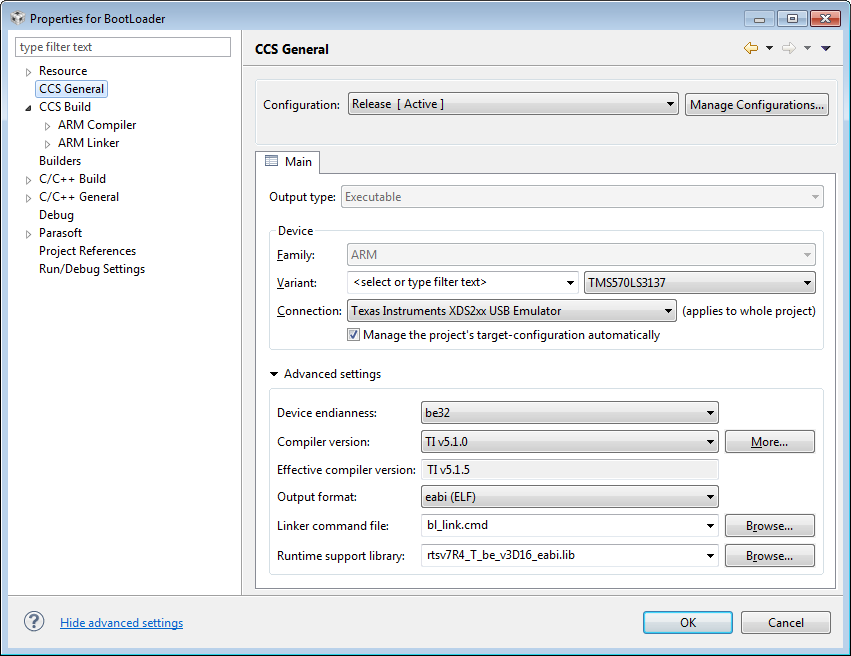Image resolution: width=851 pixels, height=656 pixels.
Task: Expand the ARM Linker node
Action: 48,144
